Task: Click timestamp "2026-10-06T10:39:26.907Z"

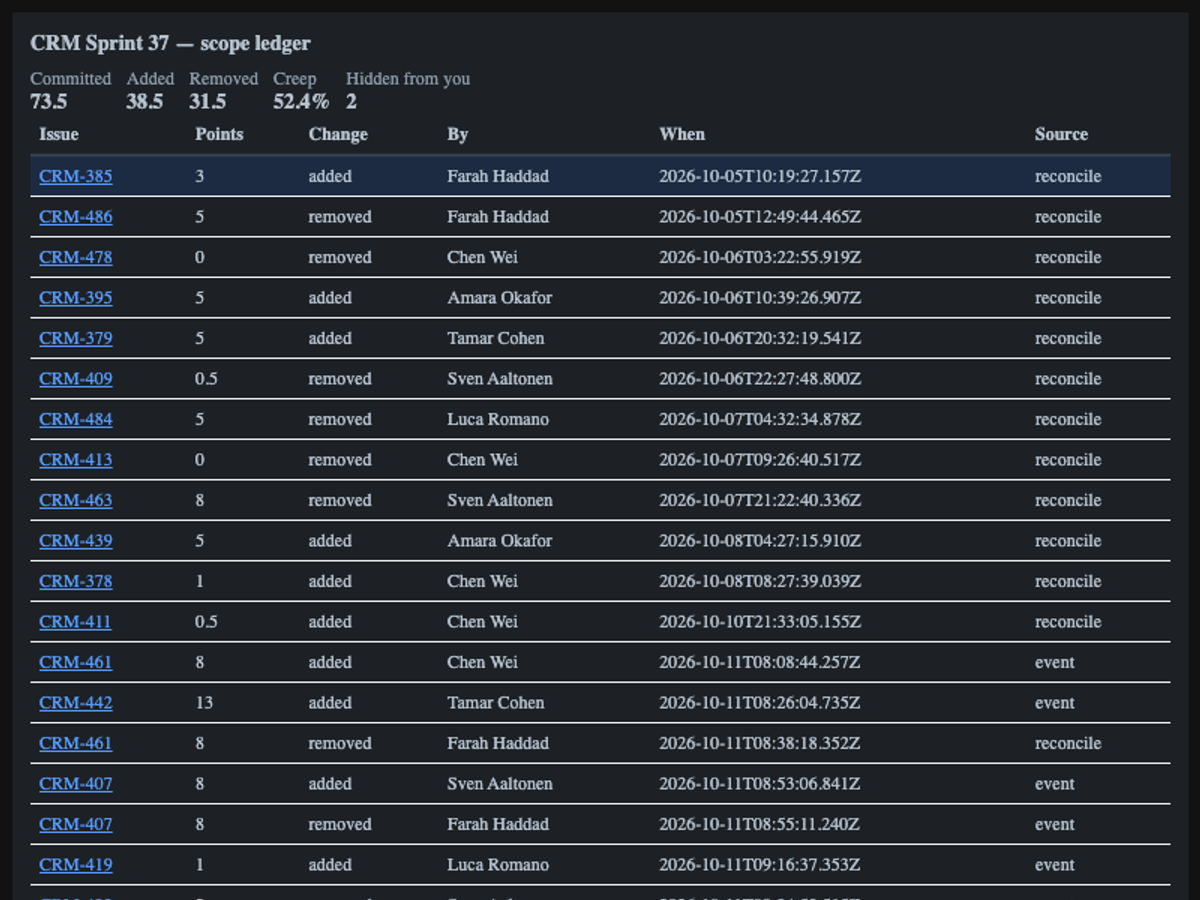Action: tap(760, 298)
